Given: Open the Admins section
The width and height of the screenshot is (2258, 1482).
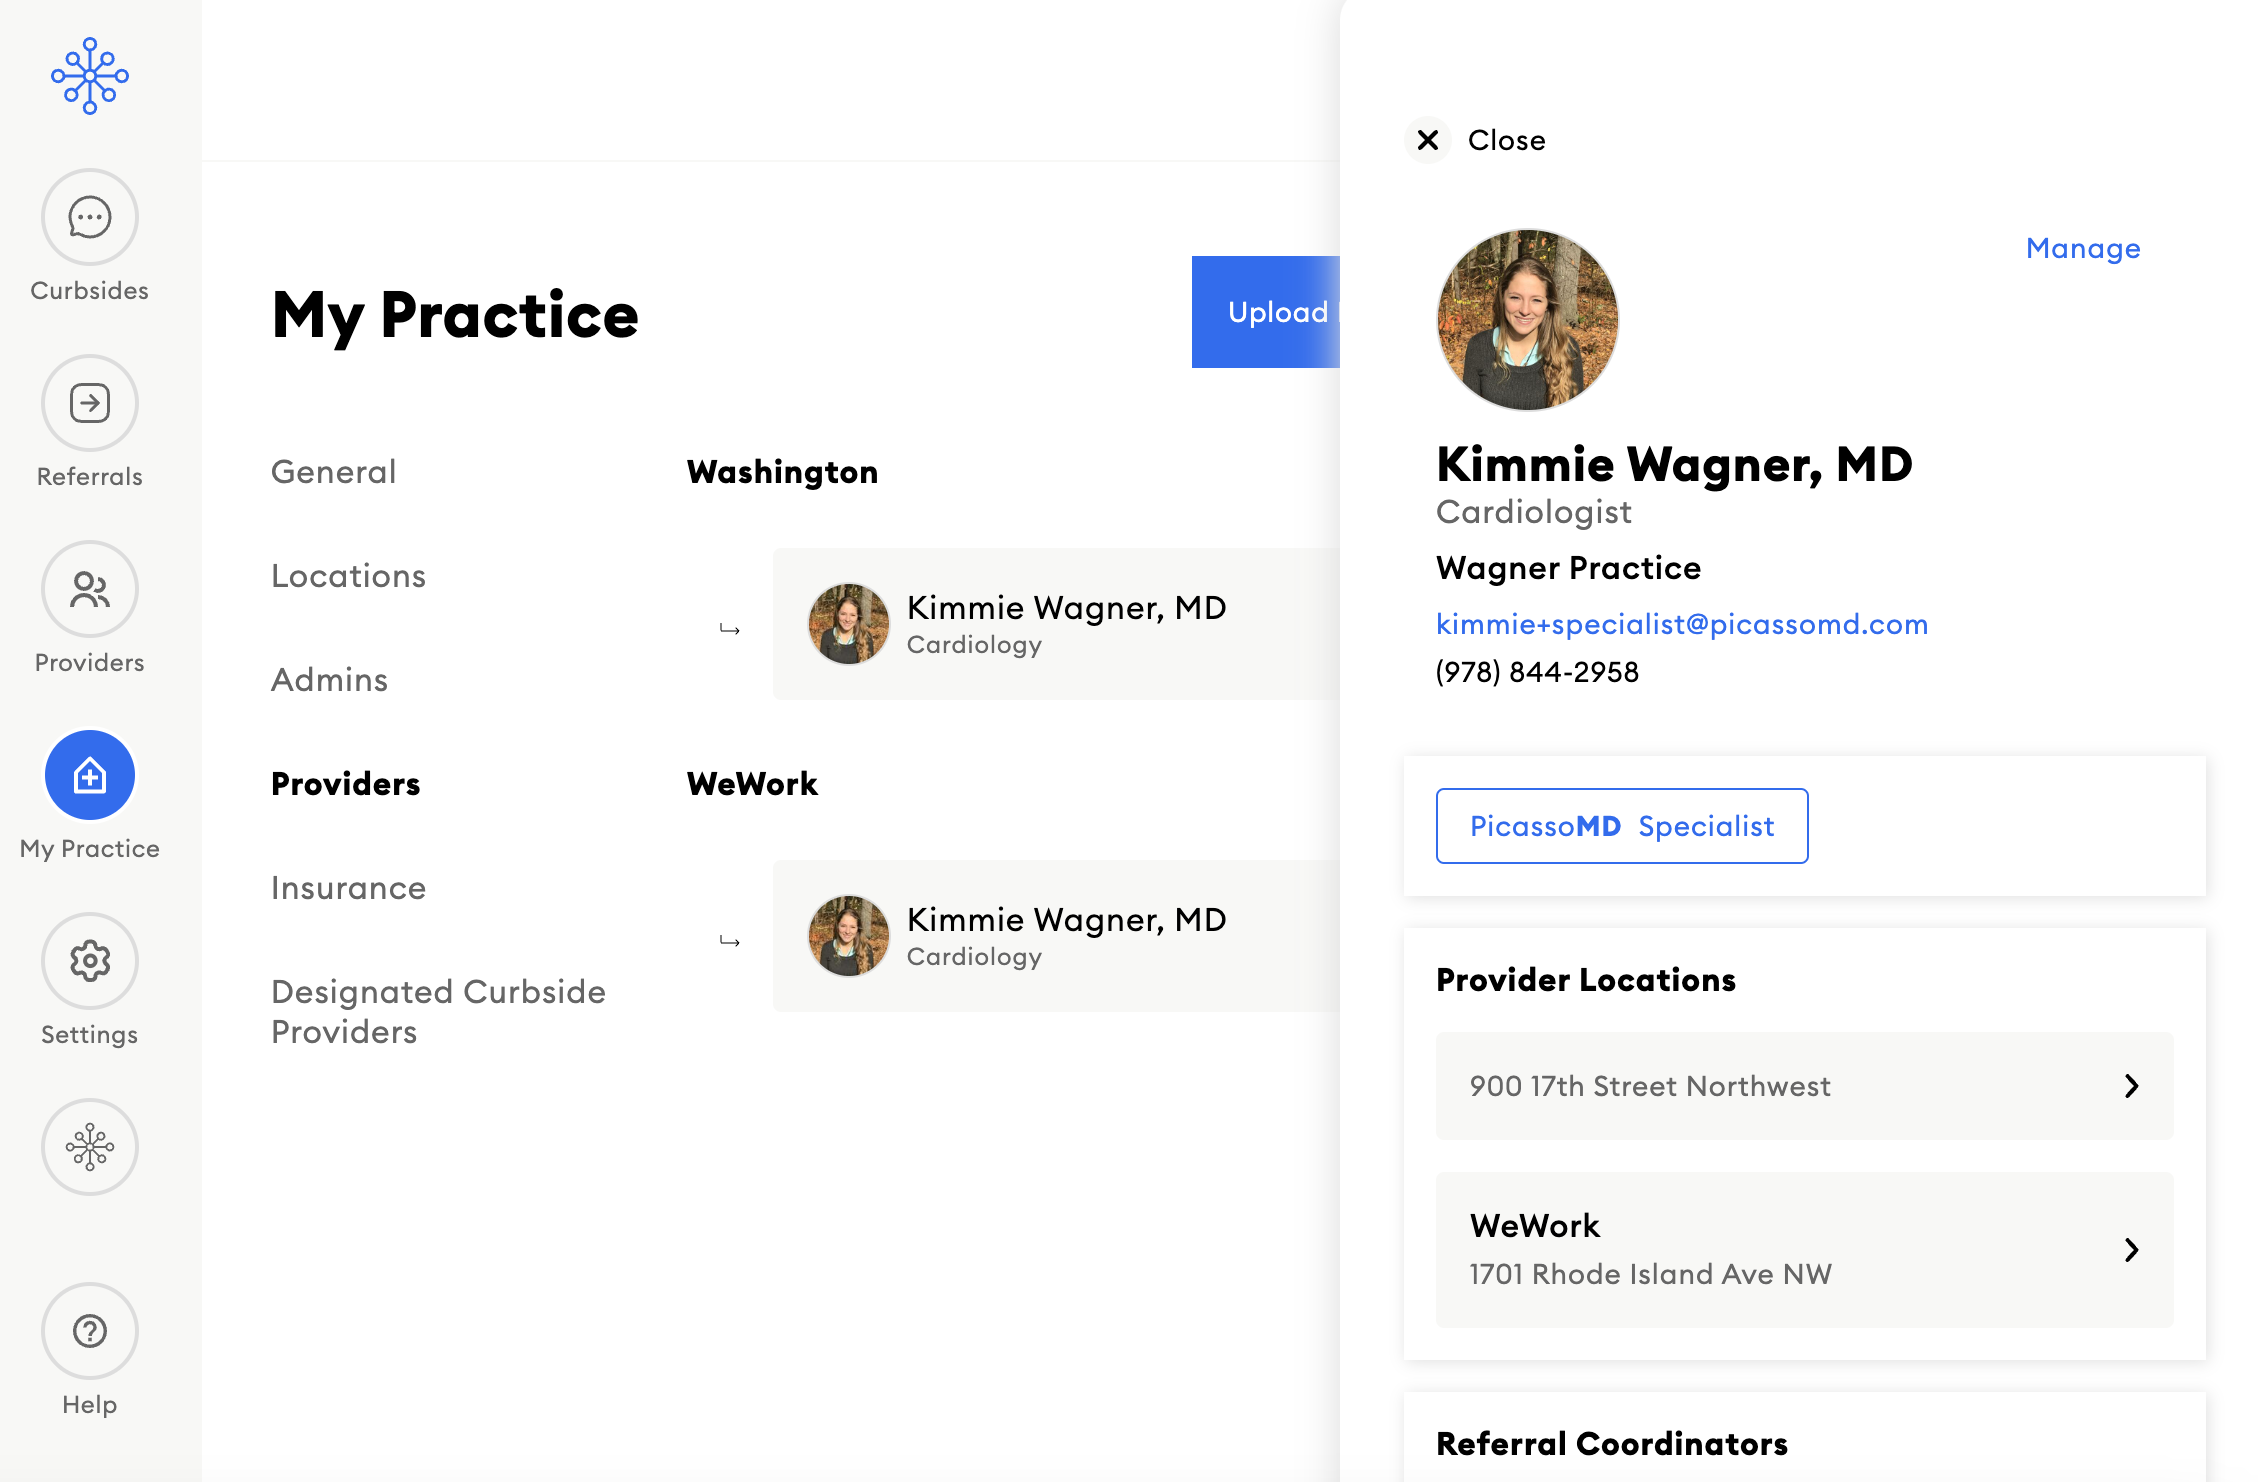Looking at the screenshot, I should point(329,680).
